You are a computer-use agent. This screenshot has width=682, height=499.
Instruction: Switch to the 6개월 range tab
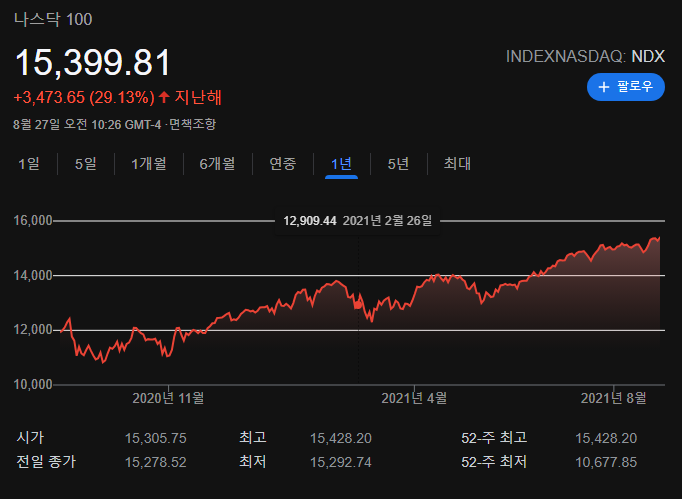(217, 164)
